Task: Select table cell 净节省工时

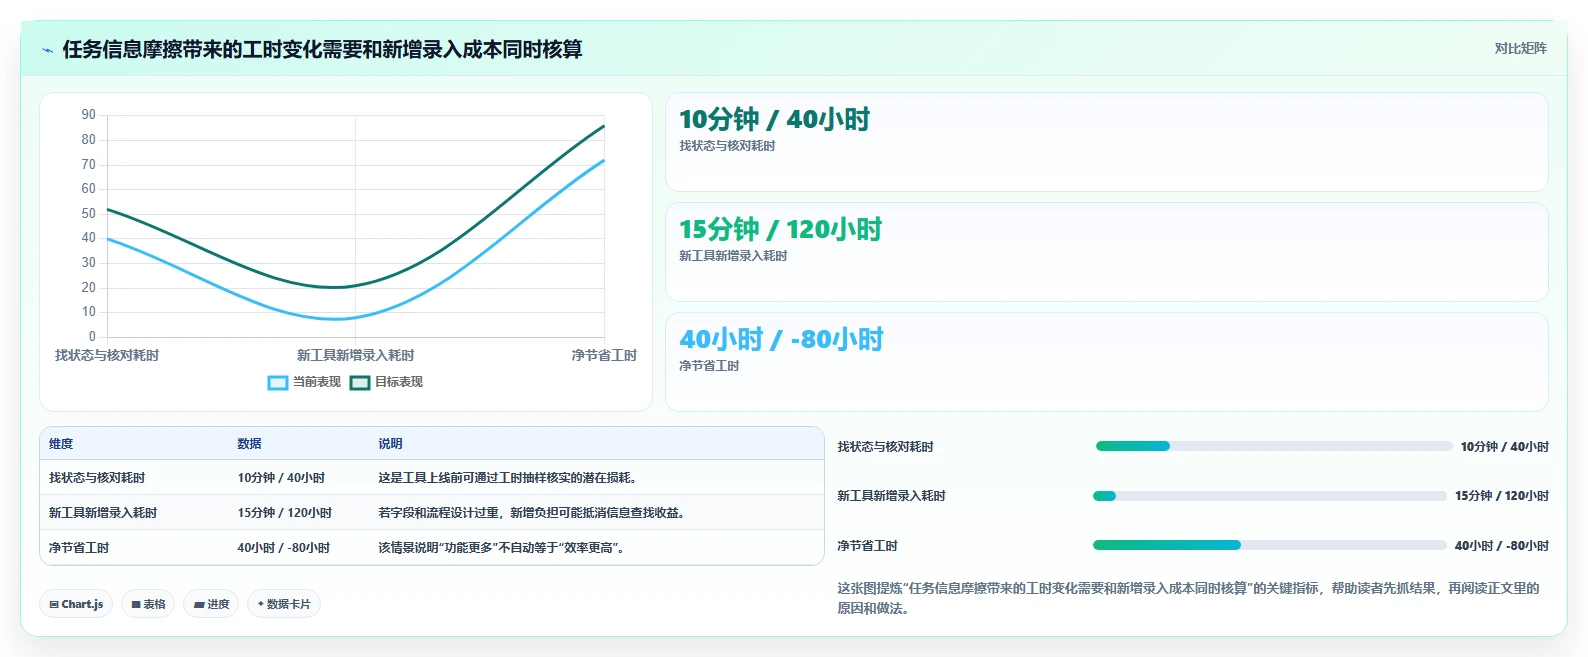Action: click(x=79, y=548)
